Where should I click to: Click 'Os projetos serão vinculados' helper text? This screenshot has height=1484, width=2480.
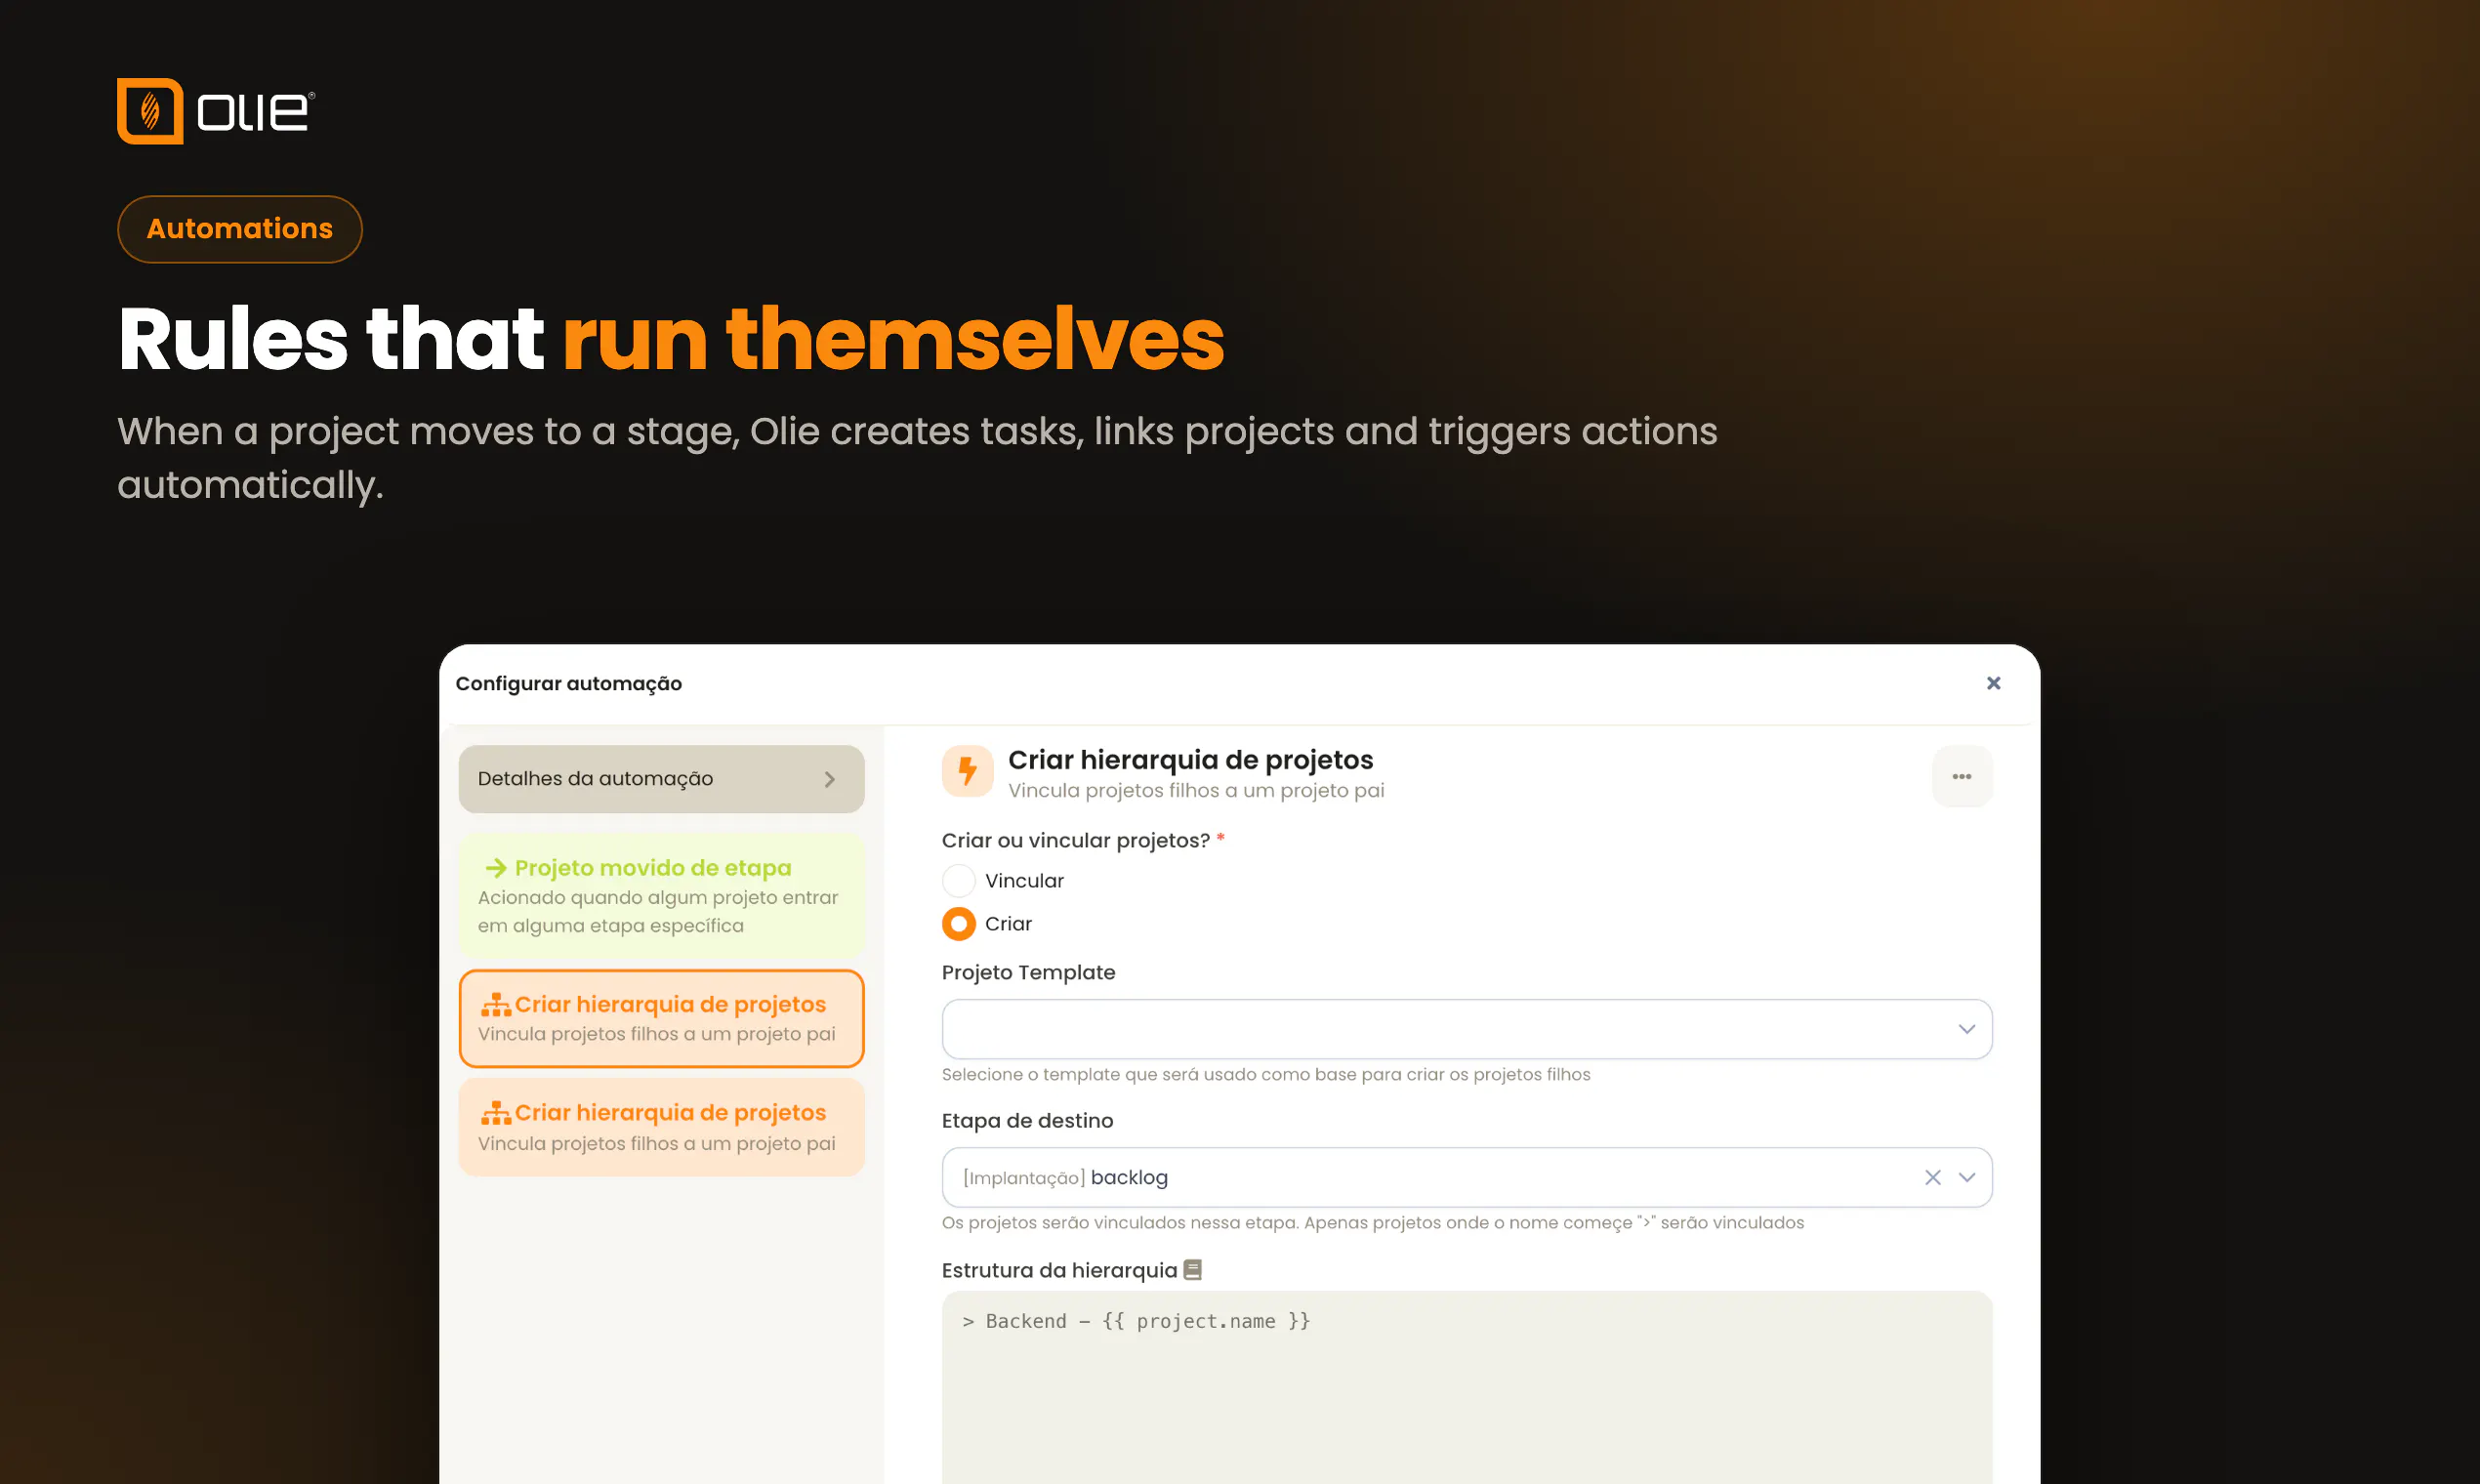(x=1372, y=1223)
